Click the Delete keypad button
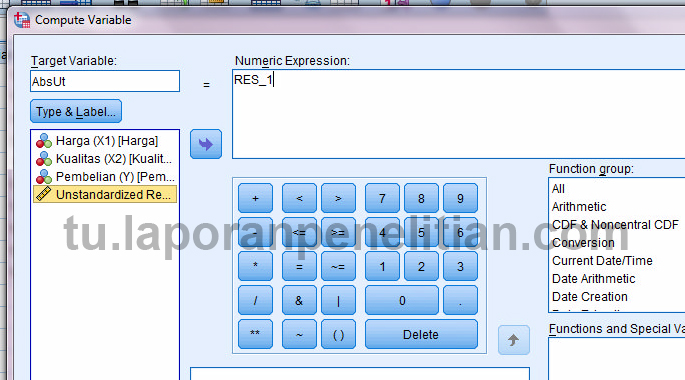The image size is (685, 380). 421,334
